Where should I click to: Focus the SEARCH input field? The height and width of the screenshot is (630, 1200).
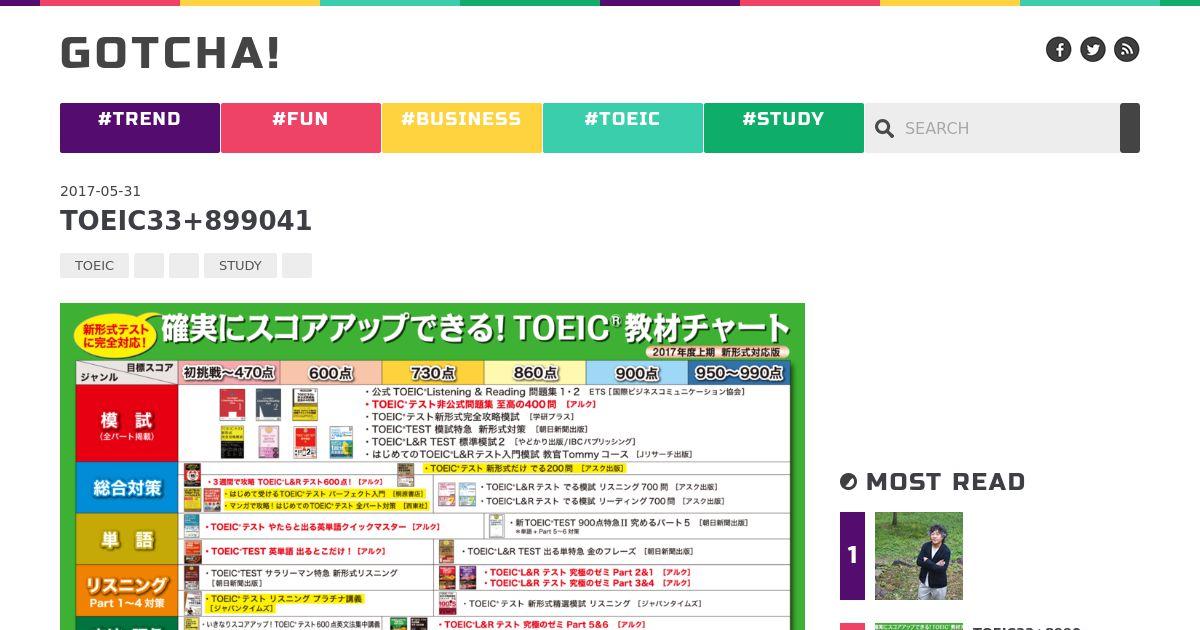click(1008, 128)
